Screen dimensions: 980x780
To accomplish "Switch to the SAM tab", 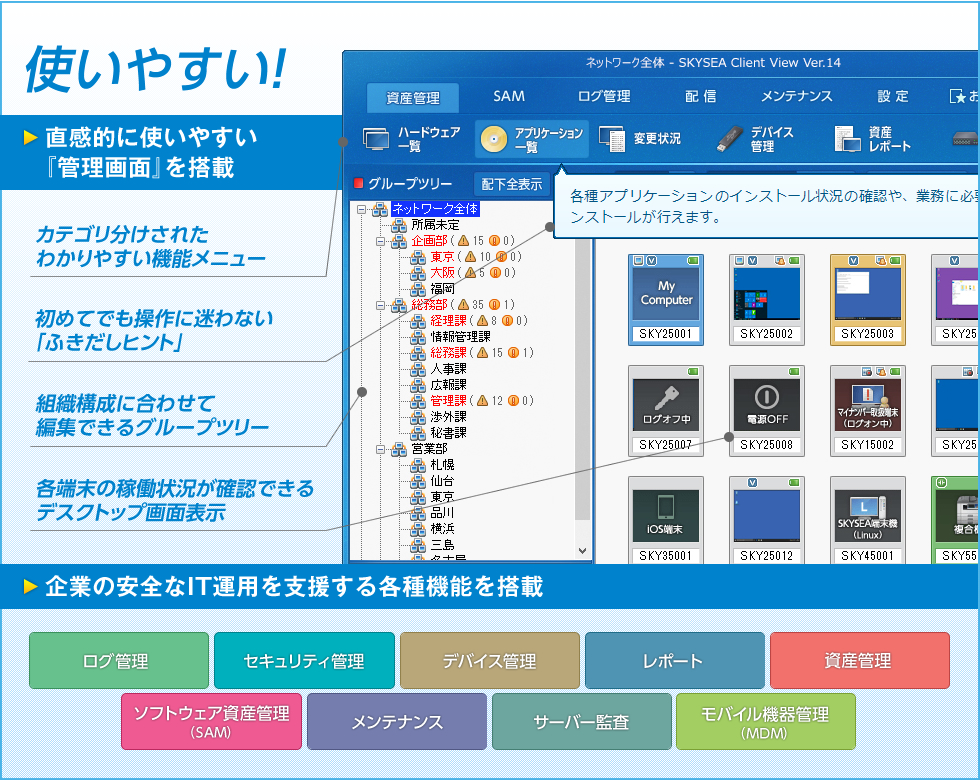I will click(508, 98).
